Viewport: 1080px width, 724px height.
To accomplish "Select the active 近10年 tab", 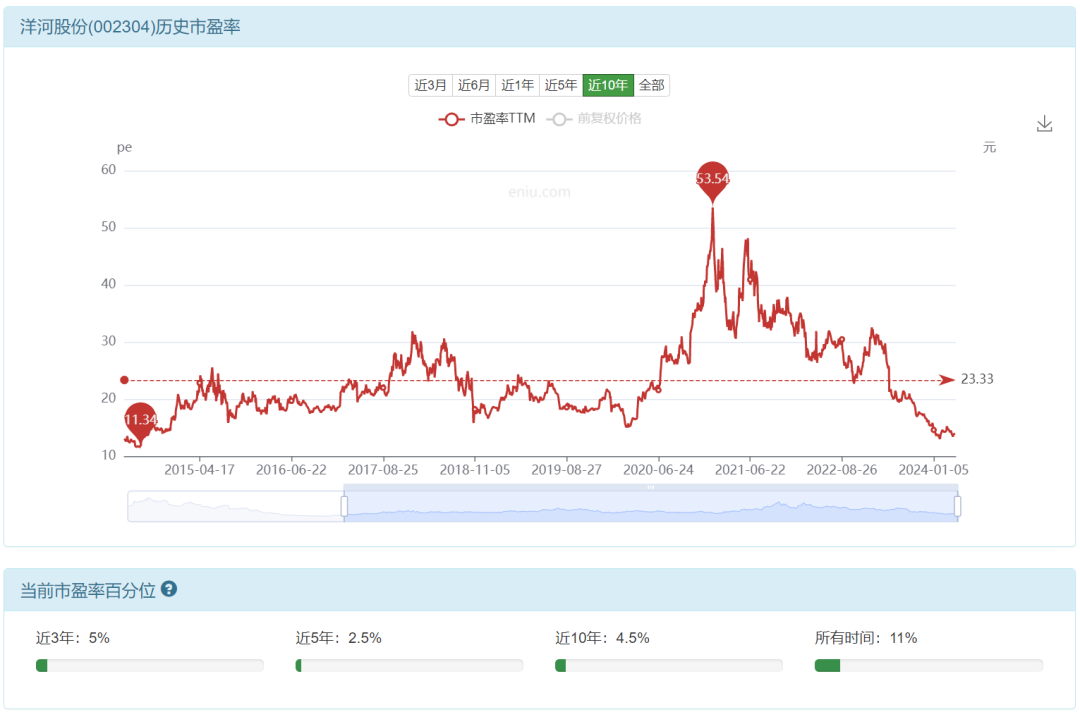I will (x=608, y=85).
